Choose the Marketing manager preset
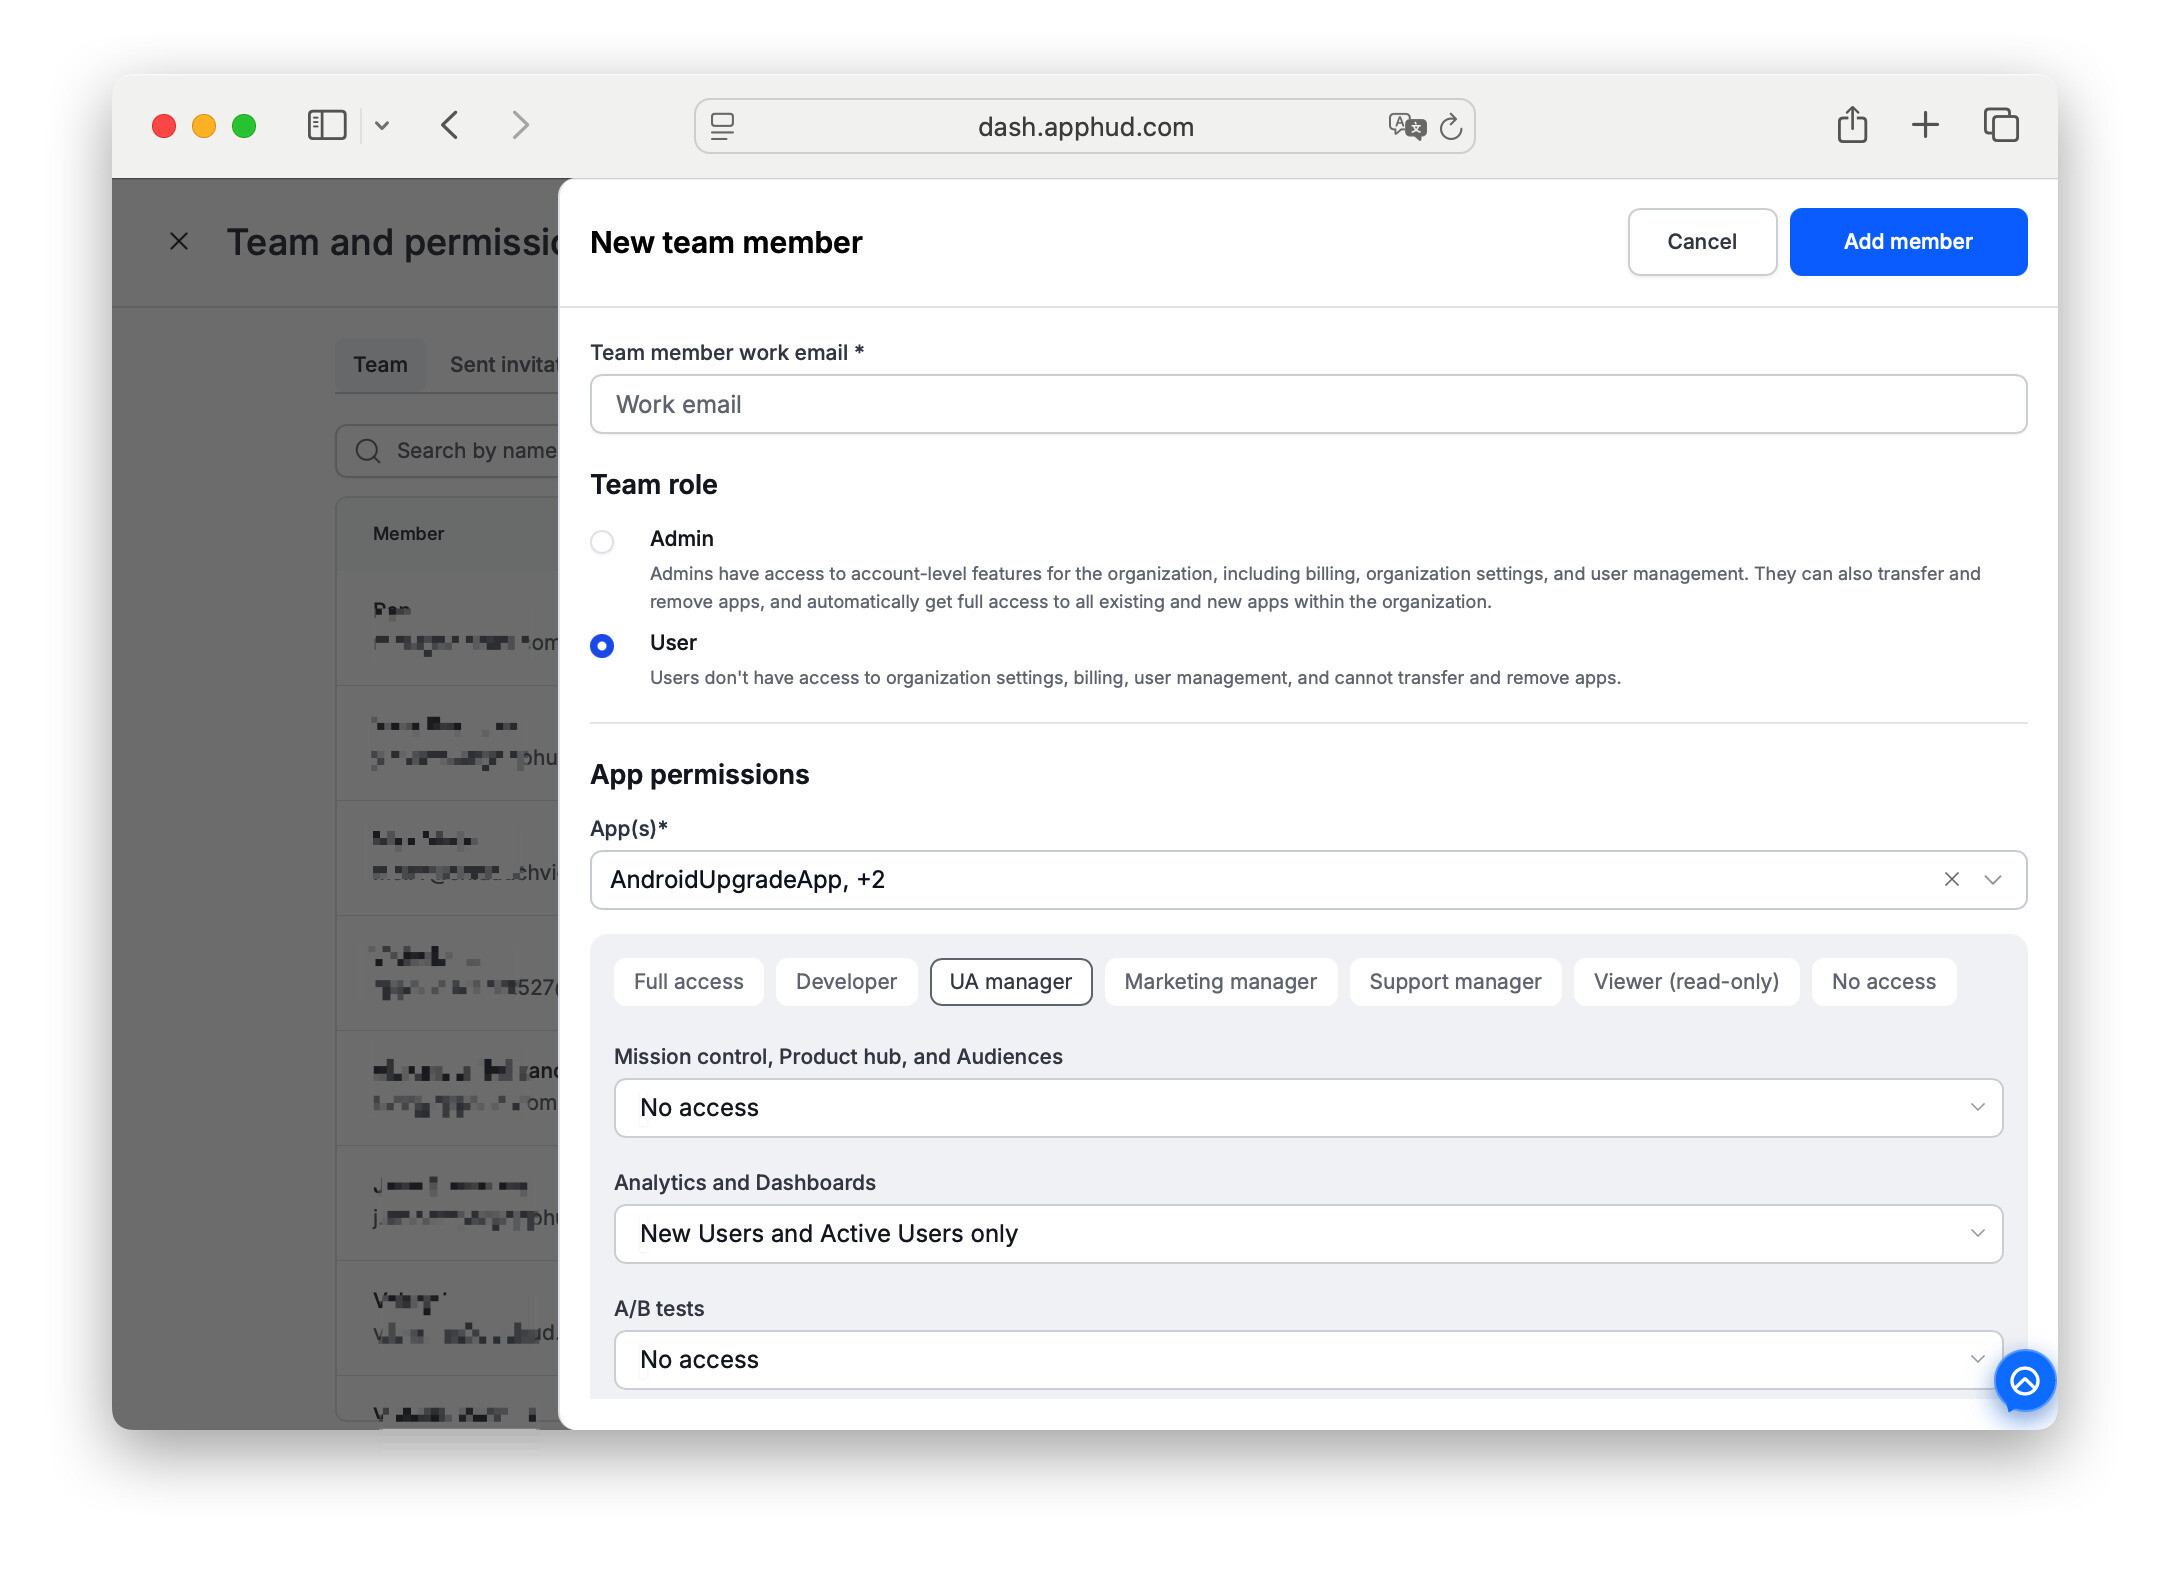The height and width of the screenshot is (1580, 2170). (1220, 981)
